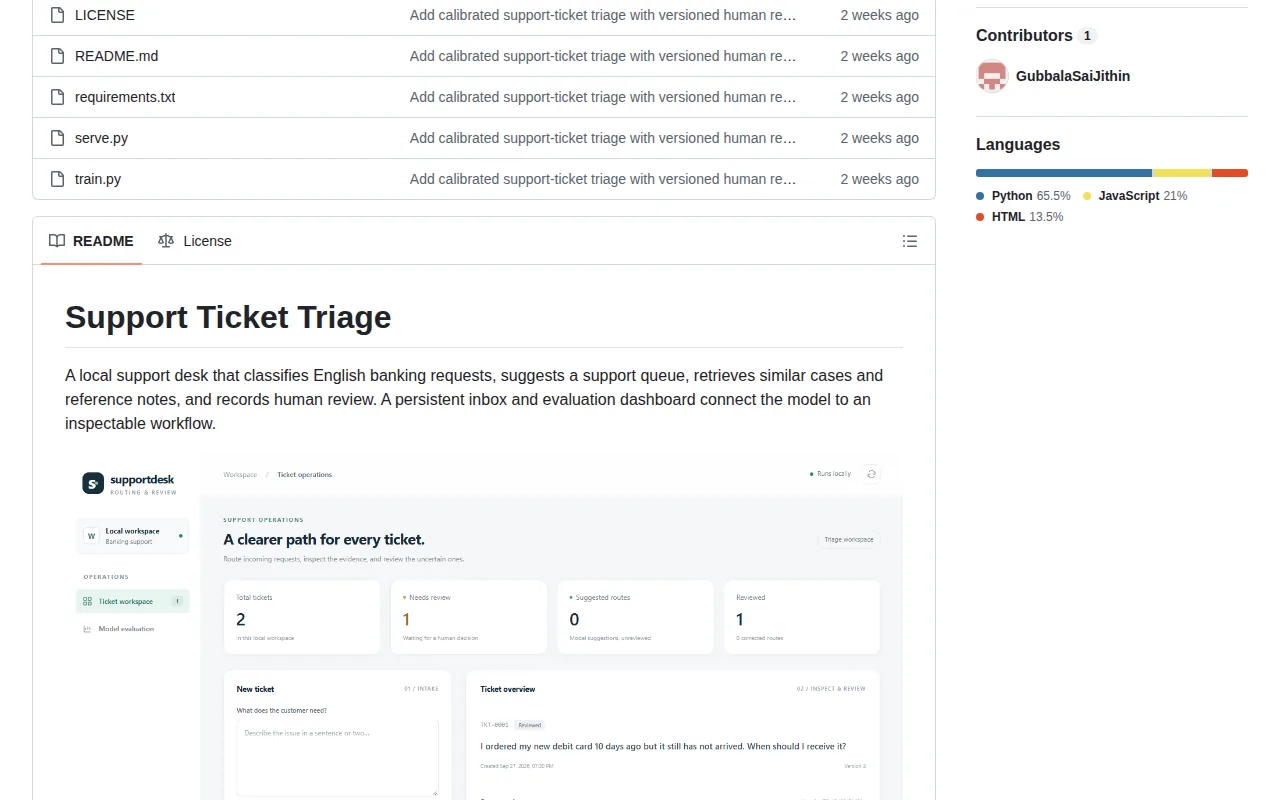1280x800 pixels.
Task: Click the yellow JavaScript segment of the language bar
Action: [1182, 173]
